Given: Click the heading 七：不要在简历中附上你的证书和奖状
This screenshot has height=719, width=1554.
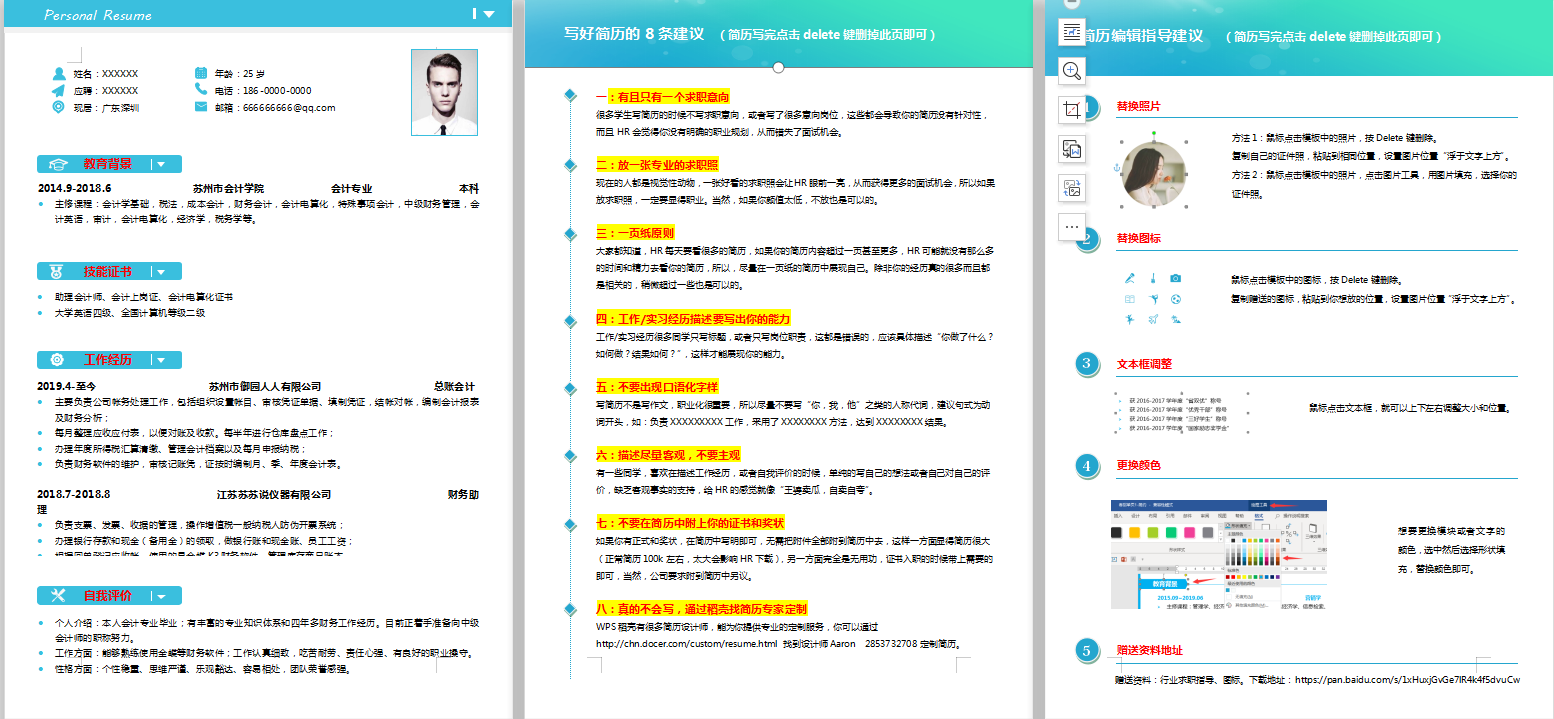Looking at the screenshot, I should (689, 522).
